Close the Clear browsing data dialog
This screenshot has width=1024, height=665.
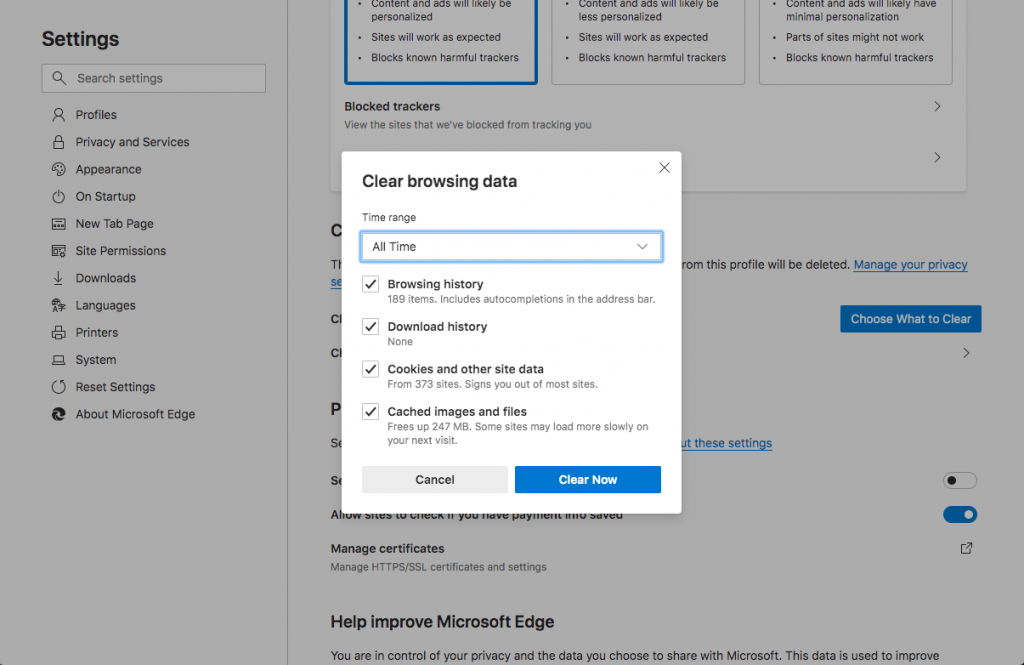(664, 168)
